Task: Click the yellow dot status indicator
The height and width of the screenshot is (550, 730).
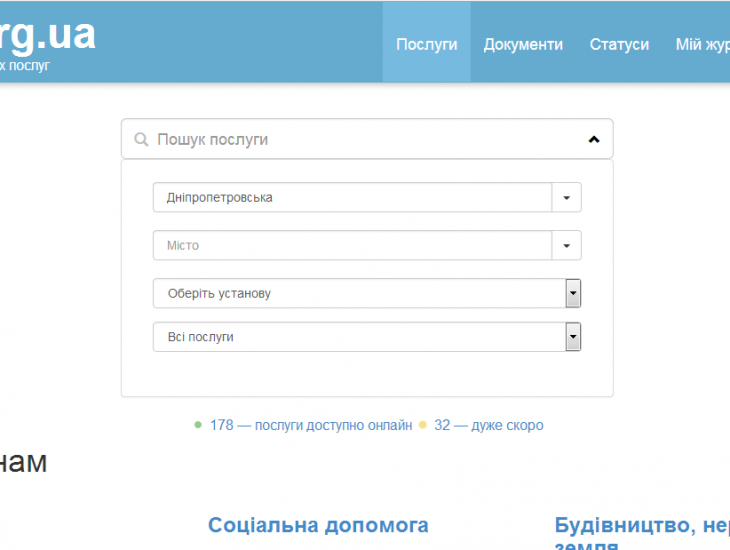Action: [423, 425]
